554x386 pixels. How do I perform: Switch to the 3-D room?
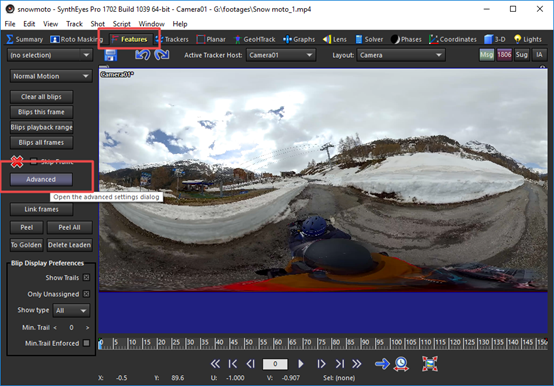tap(495, 39)
